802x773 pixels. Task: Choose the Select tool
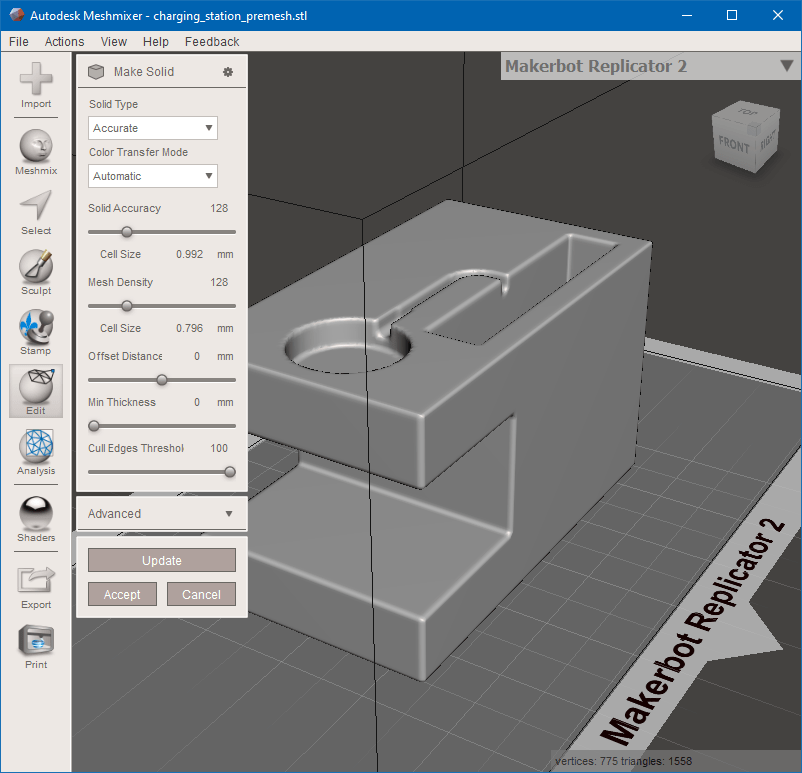tap(36, 207)
